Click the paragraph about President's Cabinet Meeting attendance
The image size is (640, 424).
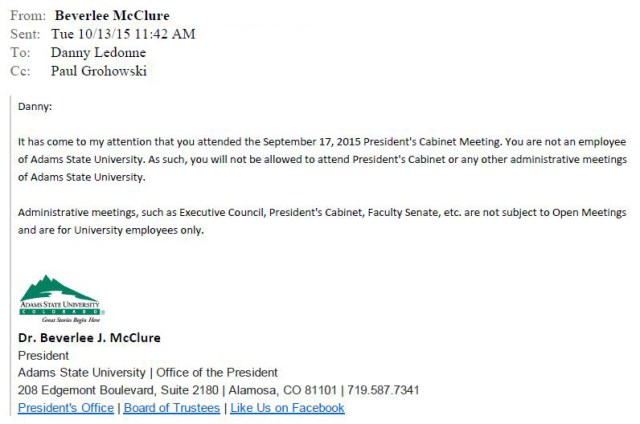tap(322, 160)
